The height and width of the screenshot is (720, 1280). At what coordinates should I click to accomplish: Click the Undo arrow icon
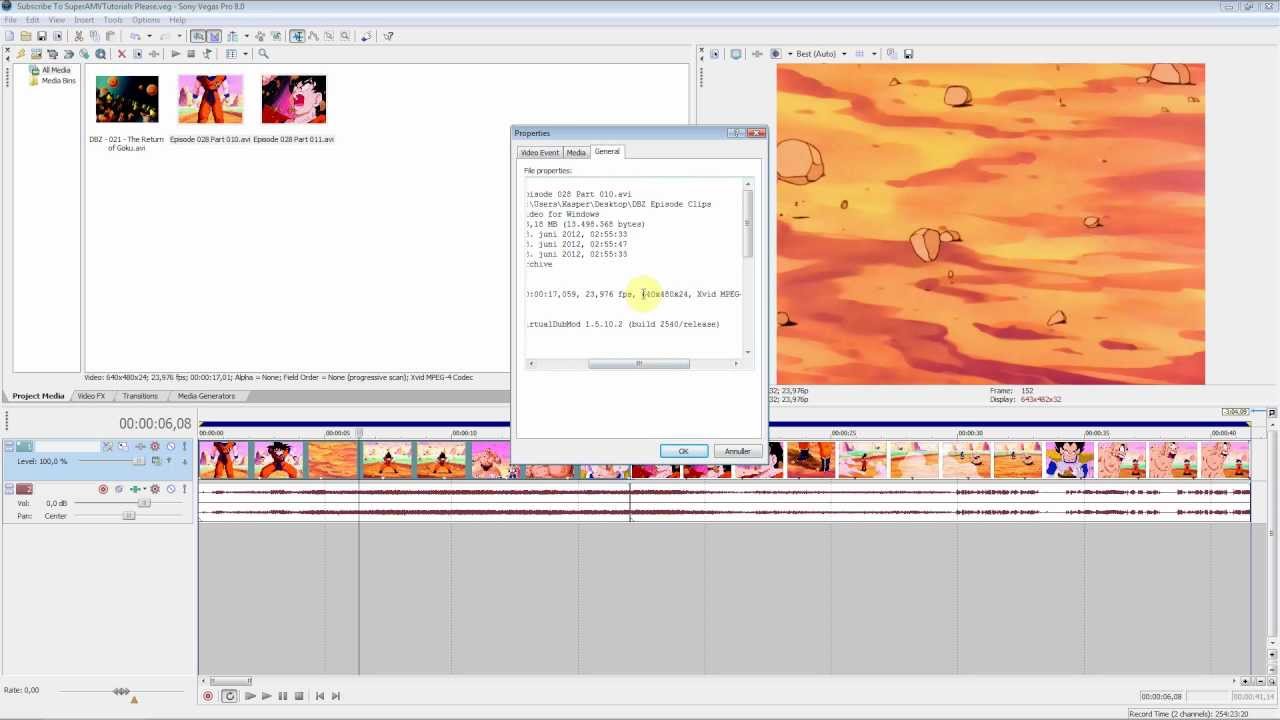click(135, 36)
